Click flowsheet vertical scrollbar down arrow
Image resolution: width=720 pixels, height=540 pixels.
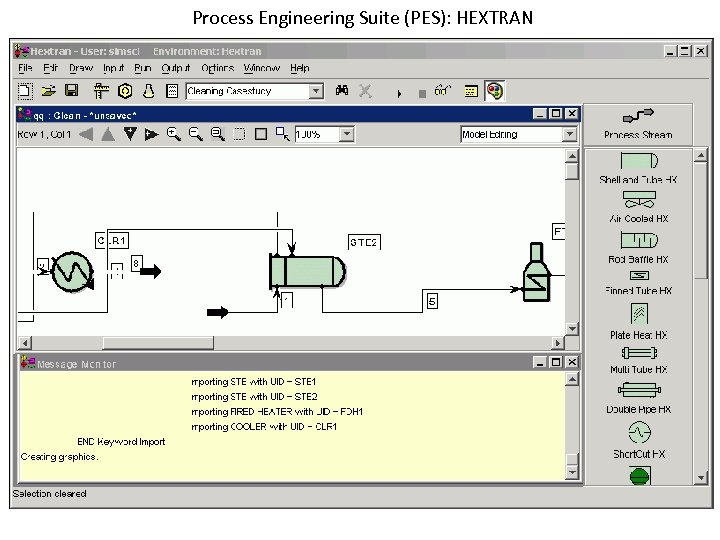[572, 328]
